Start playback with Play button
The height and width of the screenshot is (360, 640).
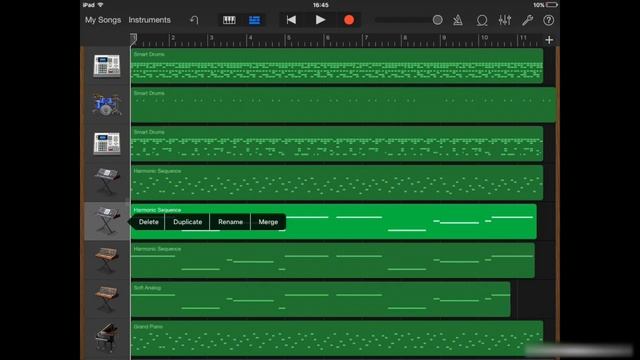pos(320,20)
